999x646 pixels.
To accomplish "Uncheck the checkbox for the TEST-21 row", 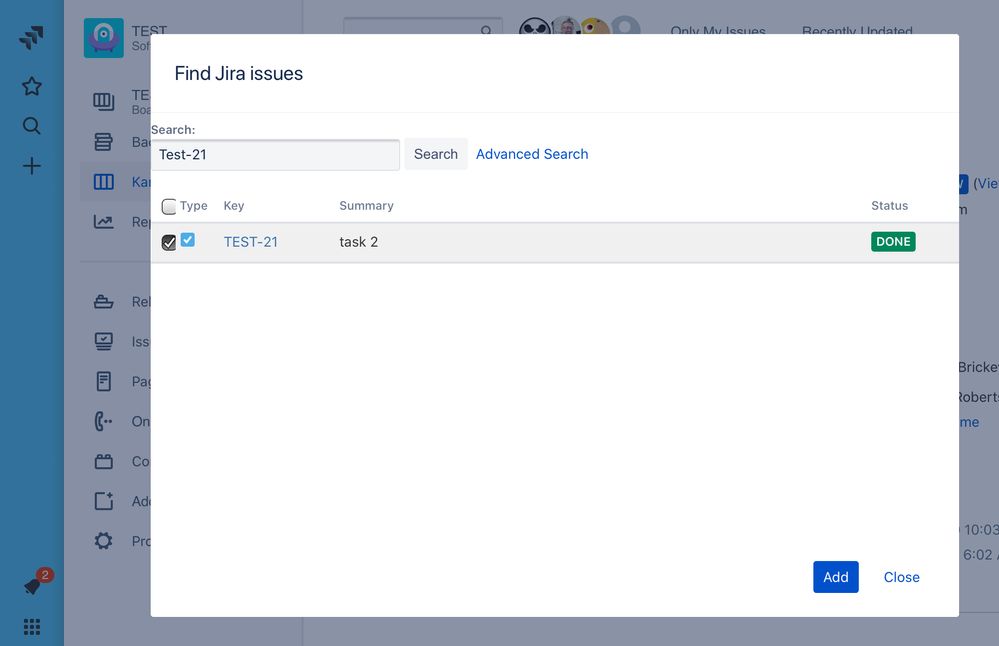I will (169, 243).
